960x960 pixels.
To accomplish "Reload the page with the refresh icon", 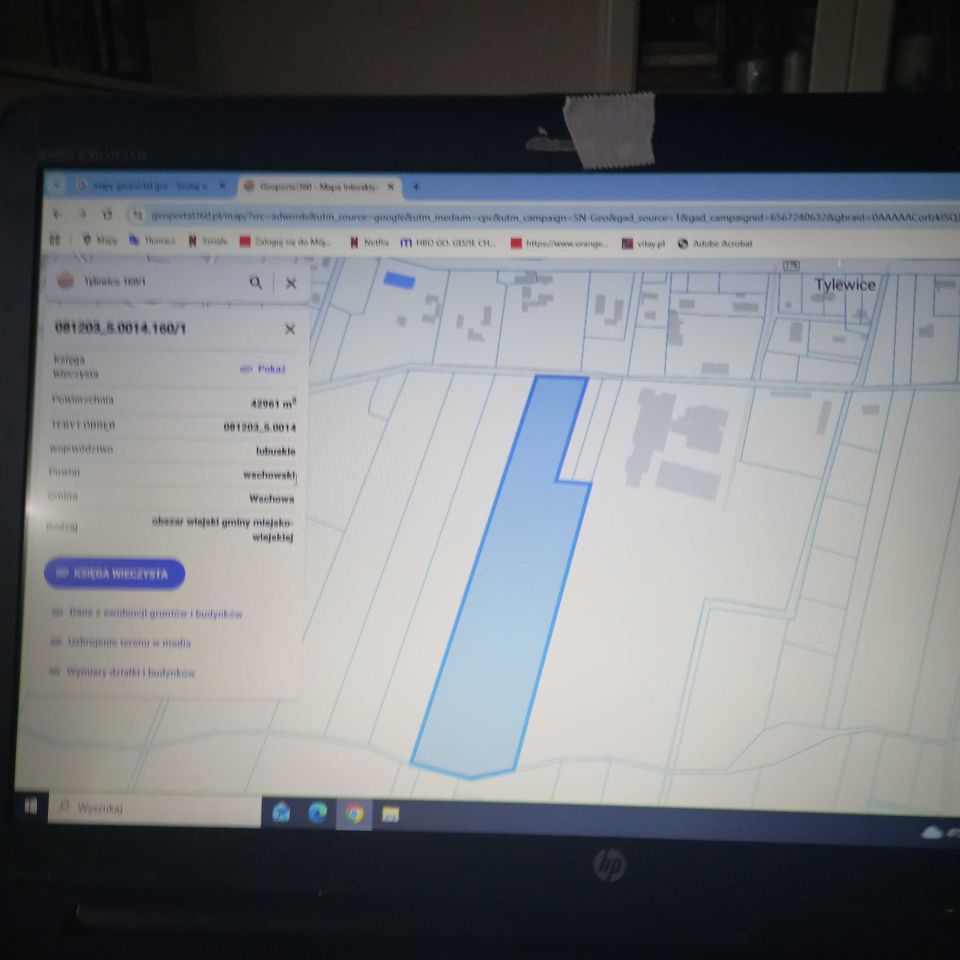I will pyautogui.click(x=108, y=214).
